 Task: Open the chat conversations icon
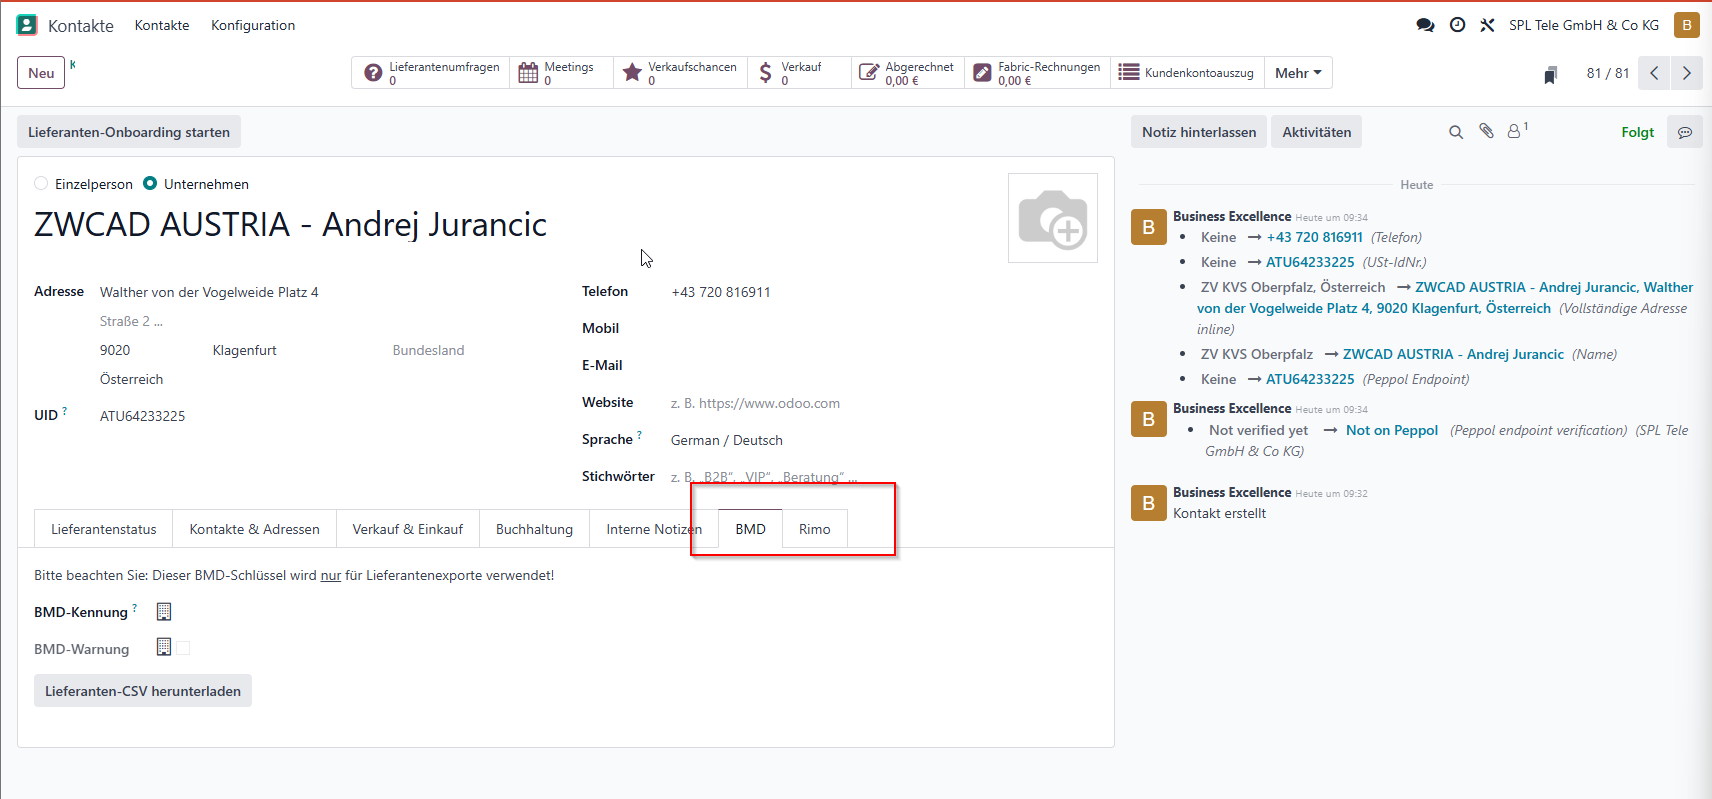pyautogui.click(x=1425, y=25)
